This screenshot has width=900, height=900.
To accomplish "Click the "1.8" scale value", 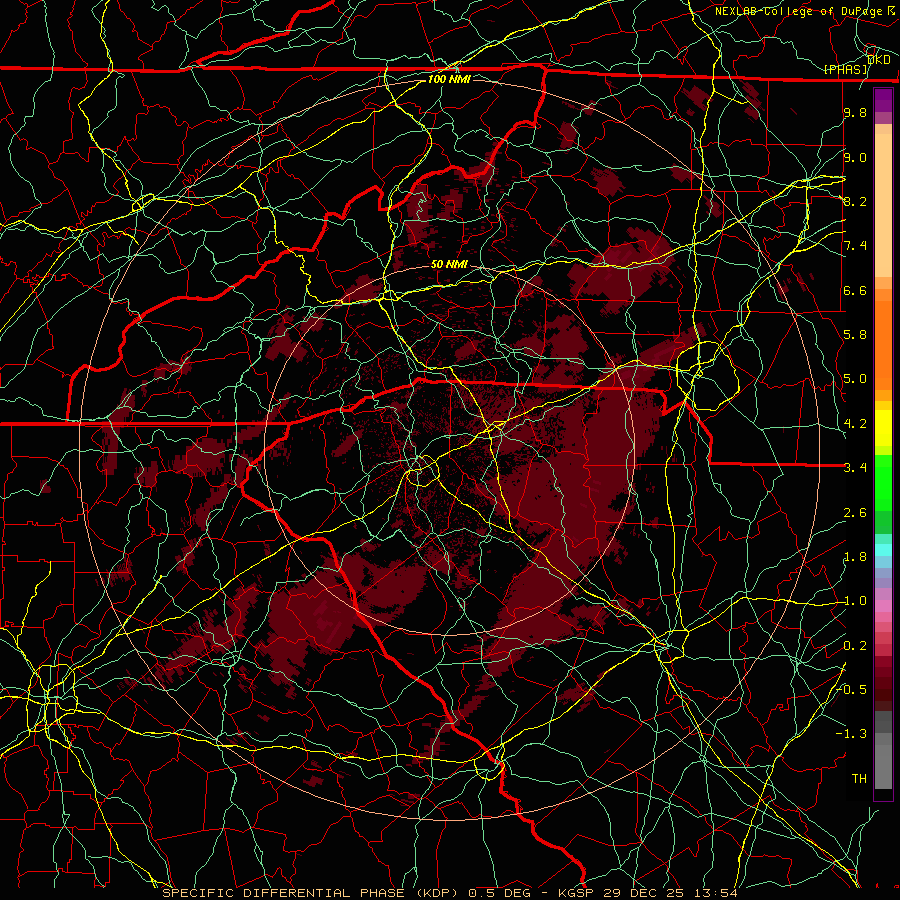I will 855,557.
